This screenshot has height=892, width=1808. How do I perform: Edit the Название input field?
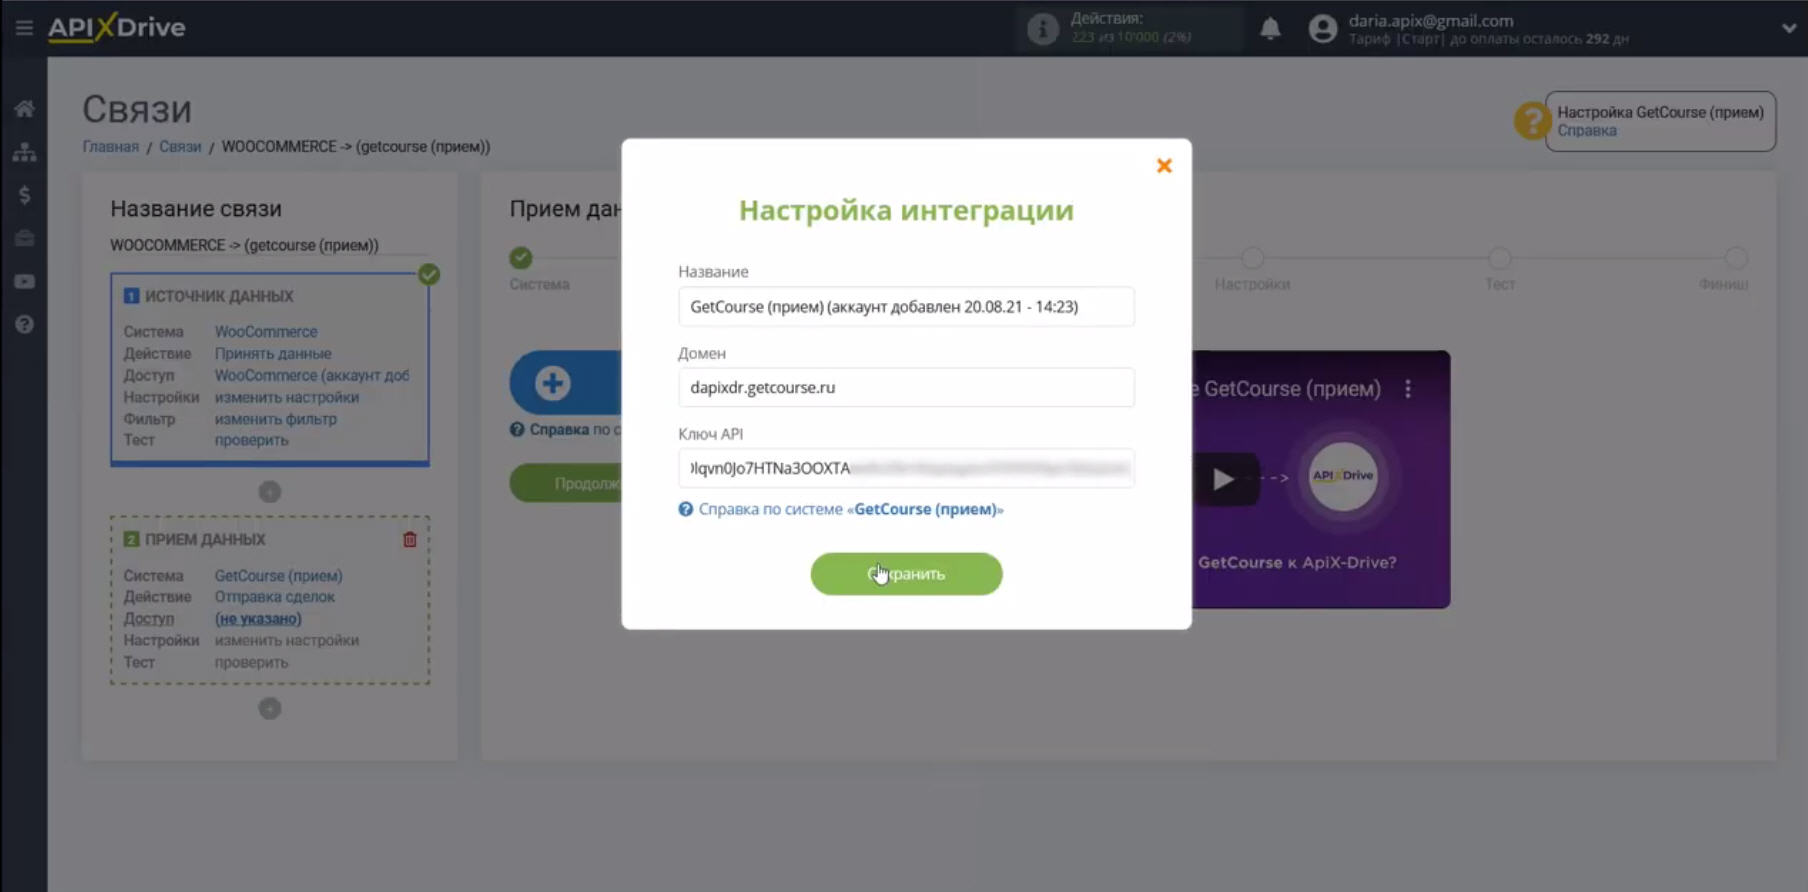point(906,306)
